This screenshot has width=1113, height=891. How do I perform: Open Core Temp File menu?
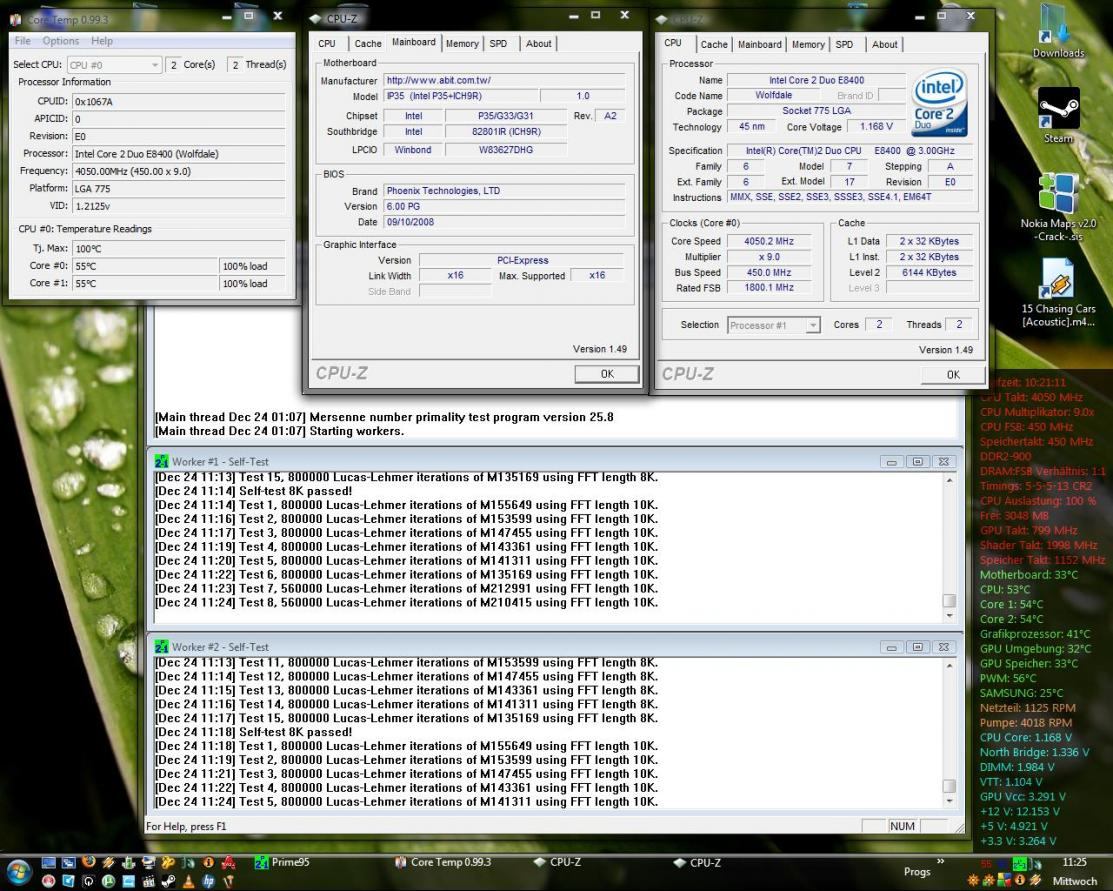click(23, 41)
